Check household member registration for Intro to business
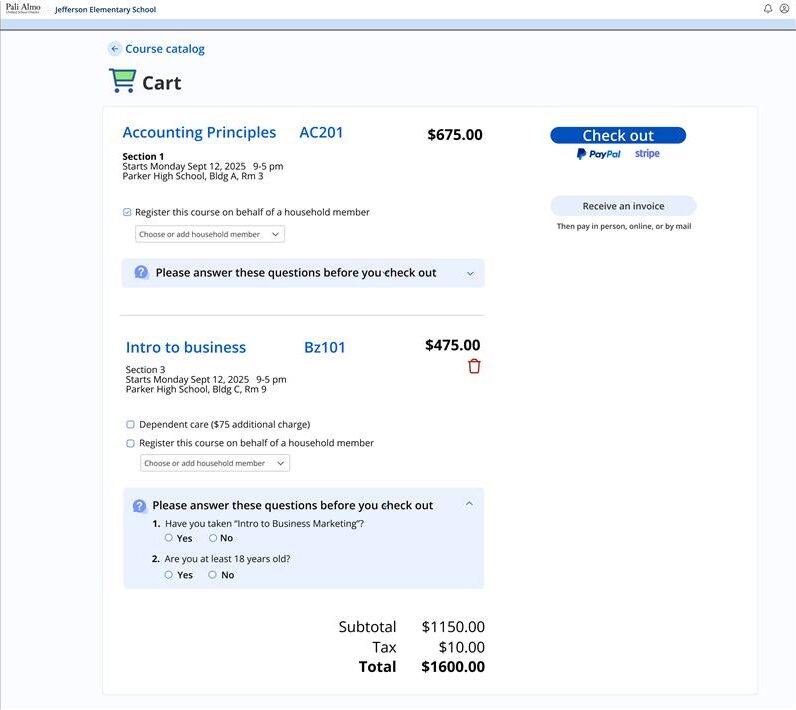 [131, 443]
